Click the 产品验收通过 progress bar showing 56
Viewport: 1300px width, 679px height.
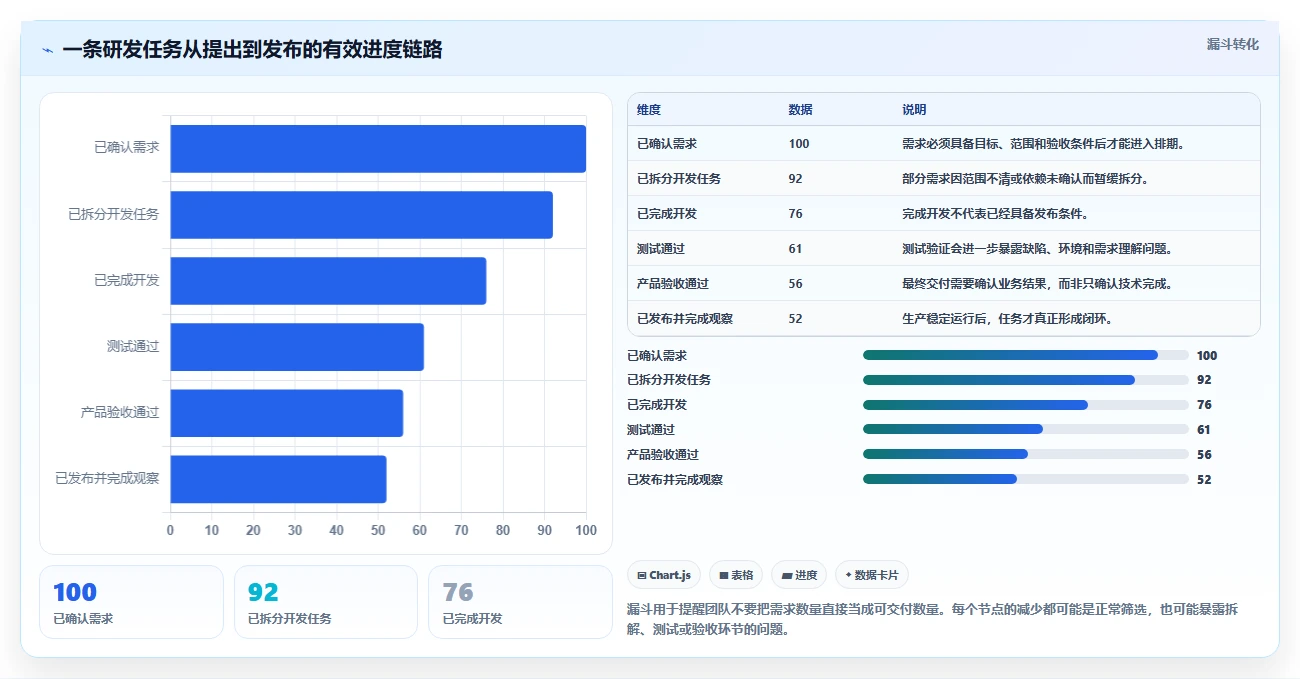tap(1026, 454)
